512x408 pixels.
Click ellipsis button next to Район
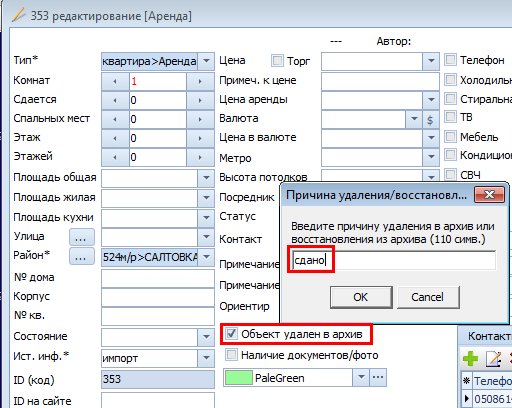coord(82,257)
